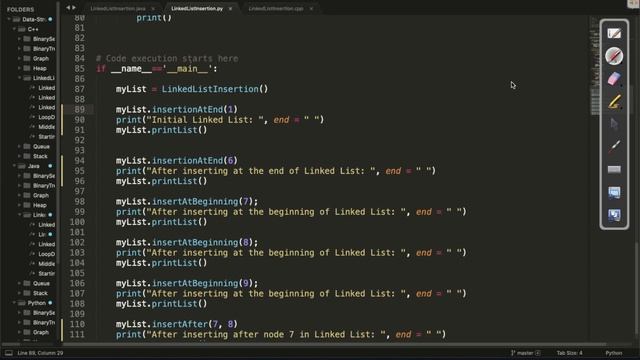Screen dimensions: 640x360
Task: Select the red pen annotation tool
Action: [x=614, y=56]
